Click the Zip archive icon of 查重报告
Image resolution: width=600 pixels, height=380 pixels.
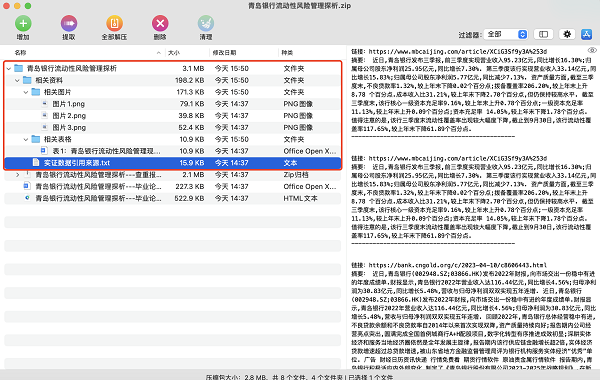[x=27, y=175]
